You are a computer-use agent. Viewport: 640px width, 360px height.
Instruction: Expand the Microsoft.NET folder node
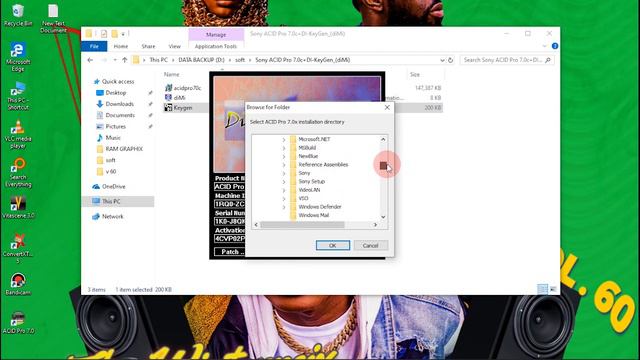284,140
